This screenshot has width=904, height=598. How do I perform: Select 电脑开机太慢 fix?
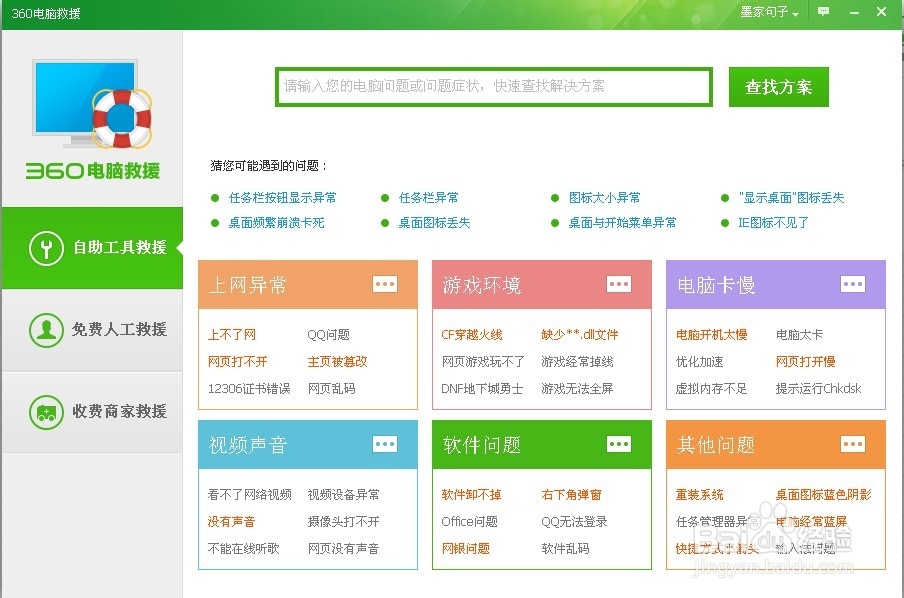(x=711, y=334)
